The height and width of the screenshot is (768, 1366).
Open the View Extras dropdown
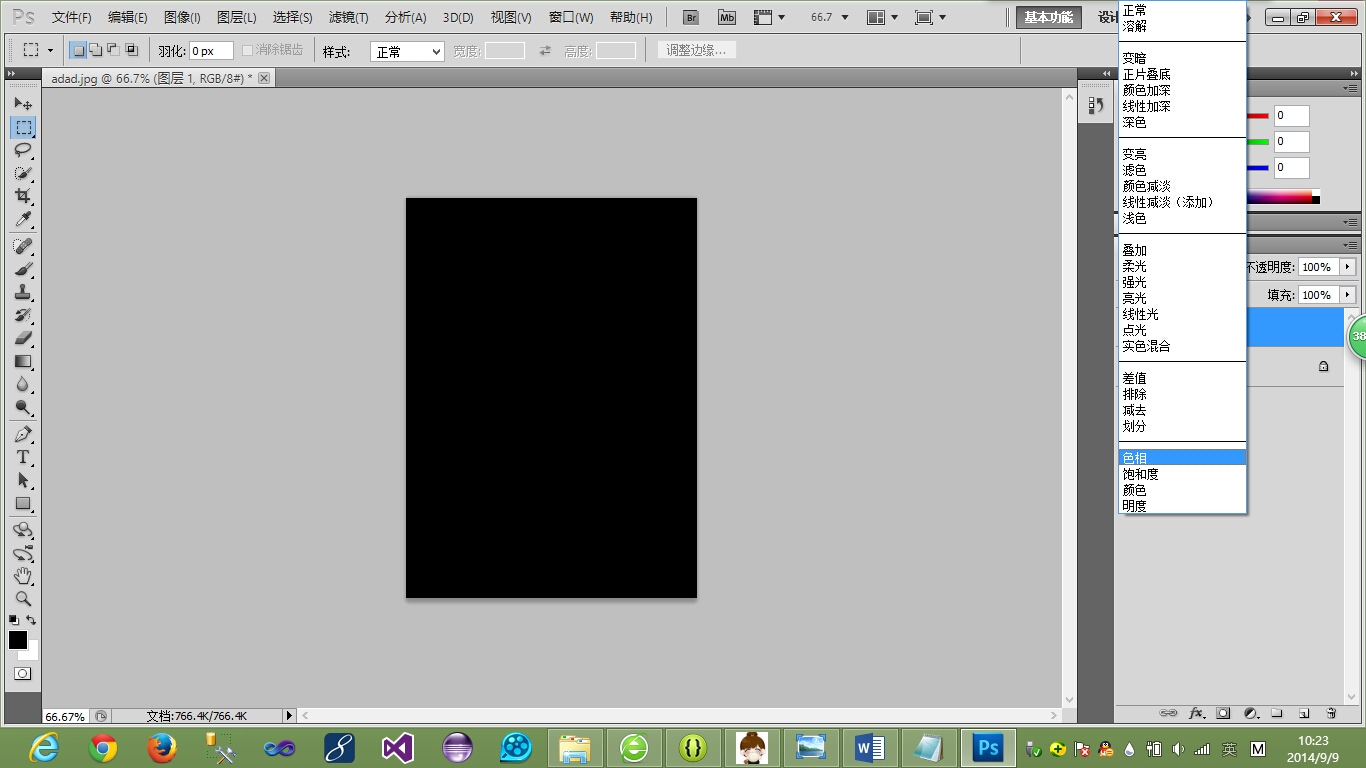tap(769, 17)
